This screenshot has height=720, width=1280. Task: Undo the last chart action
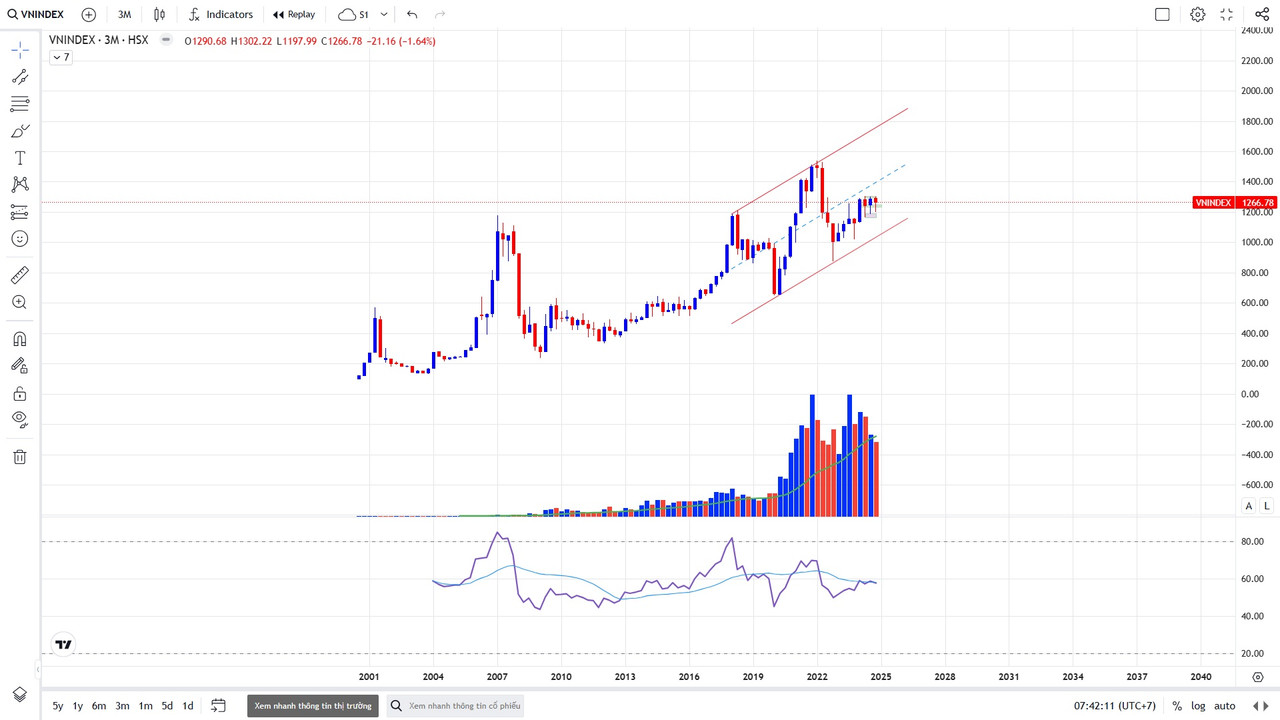(412, 14)
